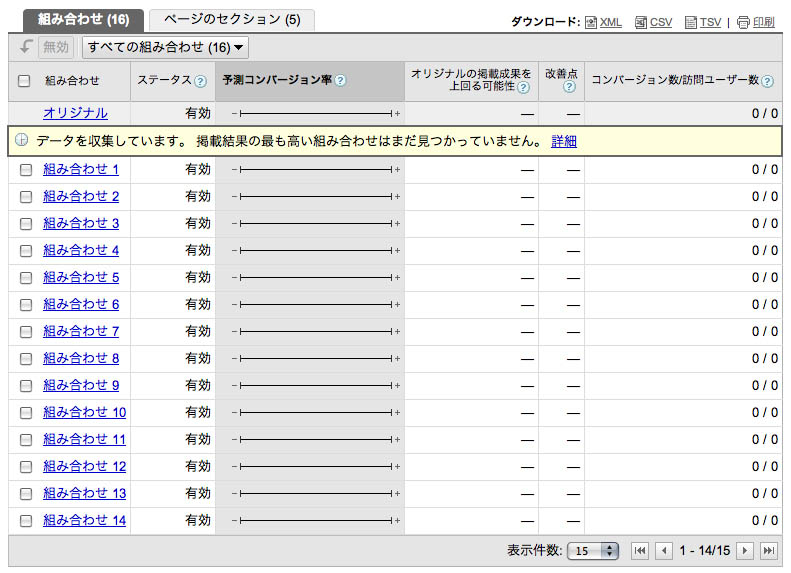Open help icon next to ステータス
This screenshot has height=573, width=791.
point(200,81)
